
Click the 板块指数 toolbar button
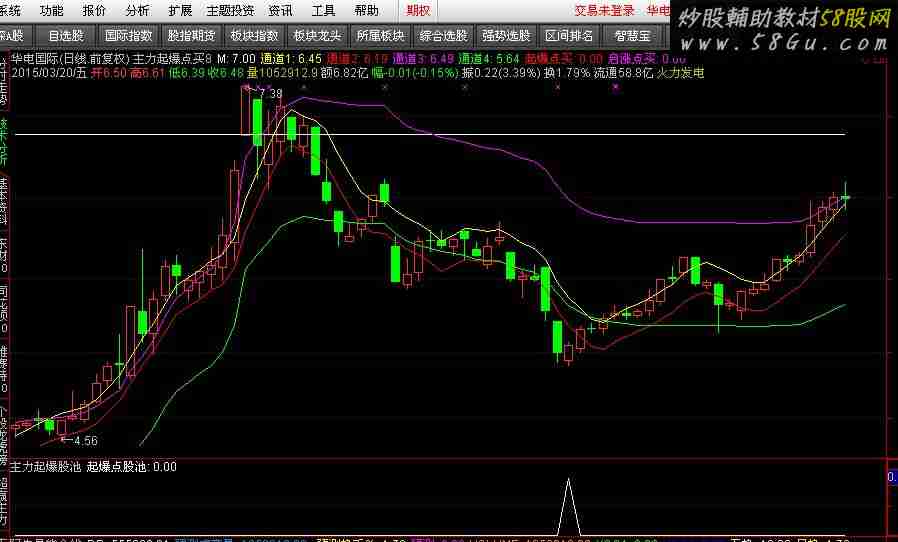point(254,36)
